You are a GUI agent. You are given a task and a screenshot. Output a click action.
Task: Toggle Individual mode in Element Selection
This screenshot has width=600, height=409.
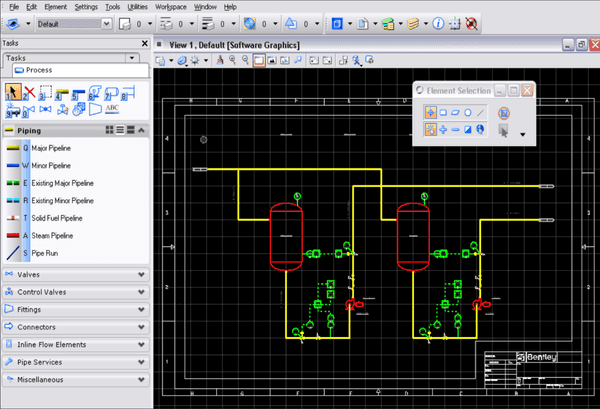429,112
